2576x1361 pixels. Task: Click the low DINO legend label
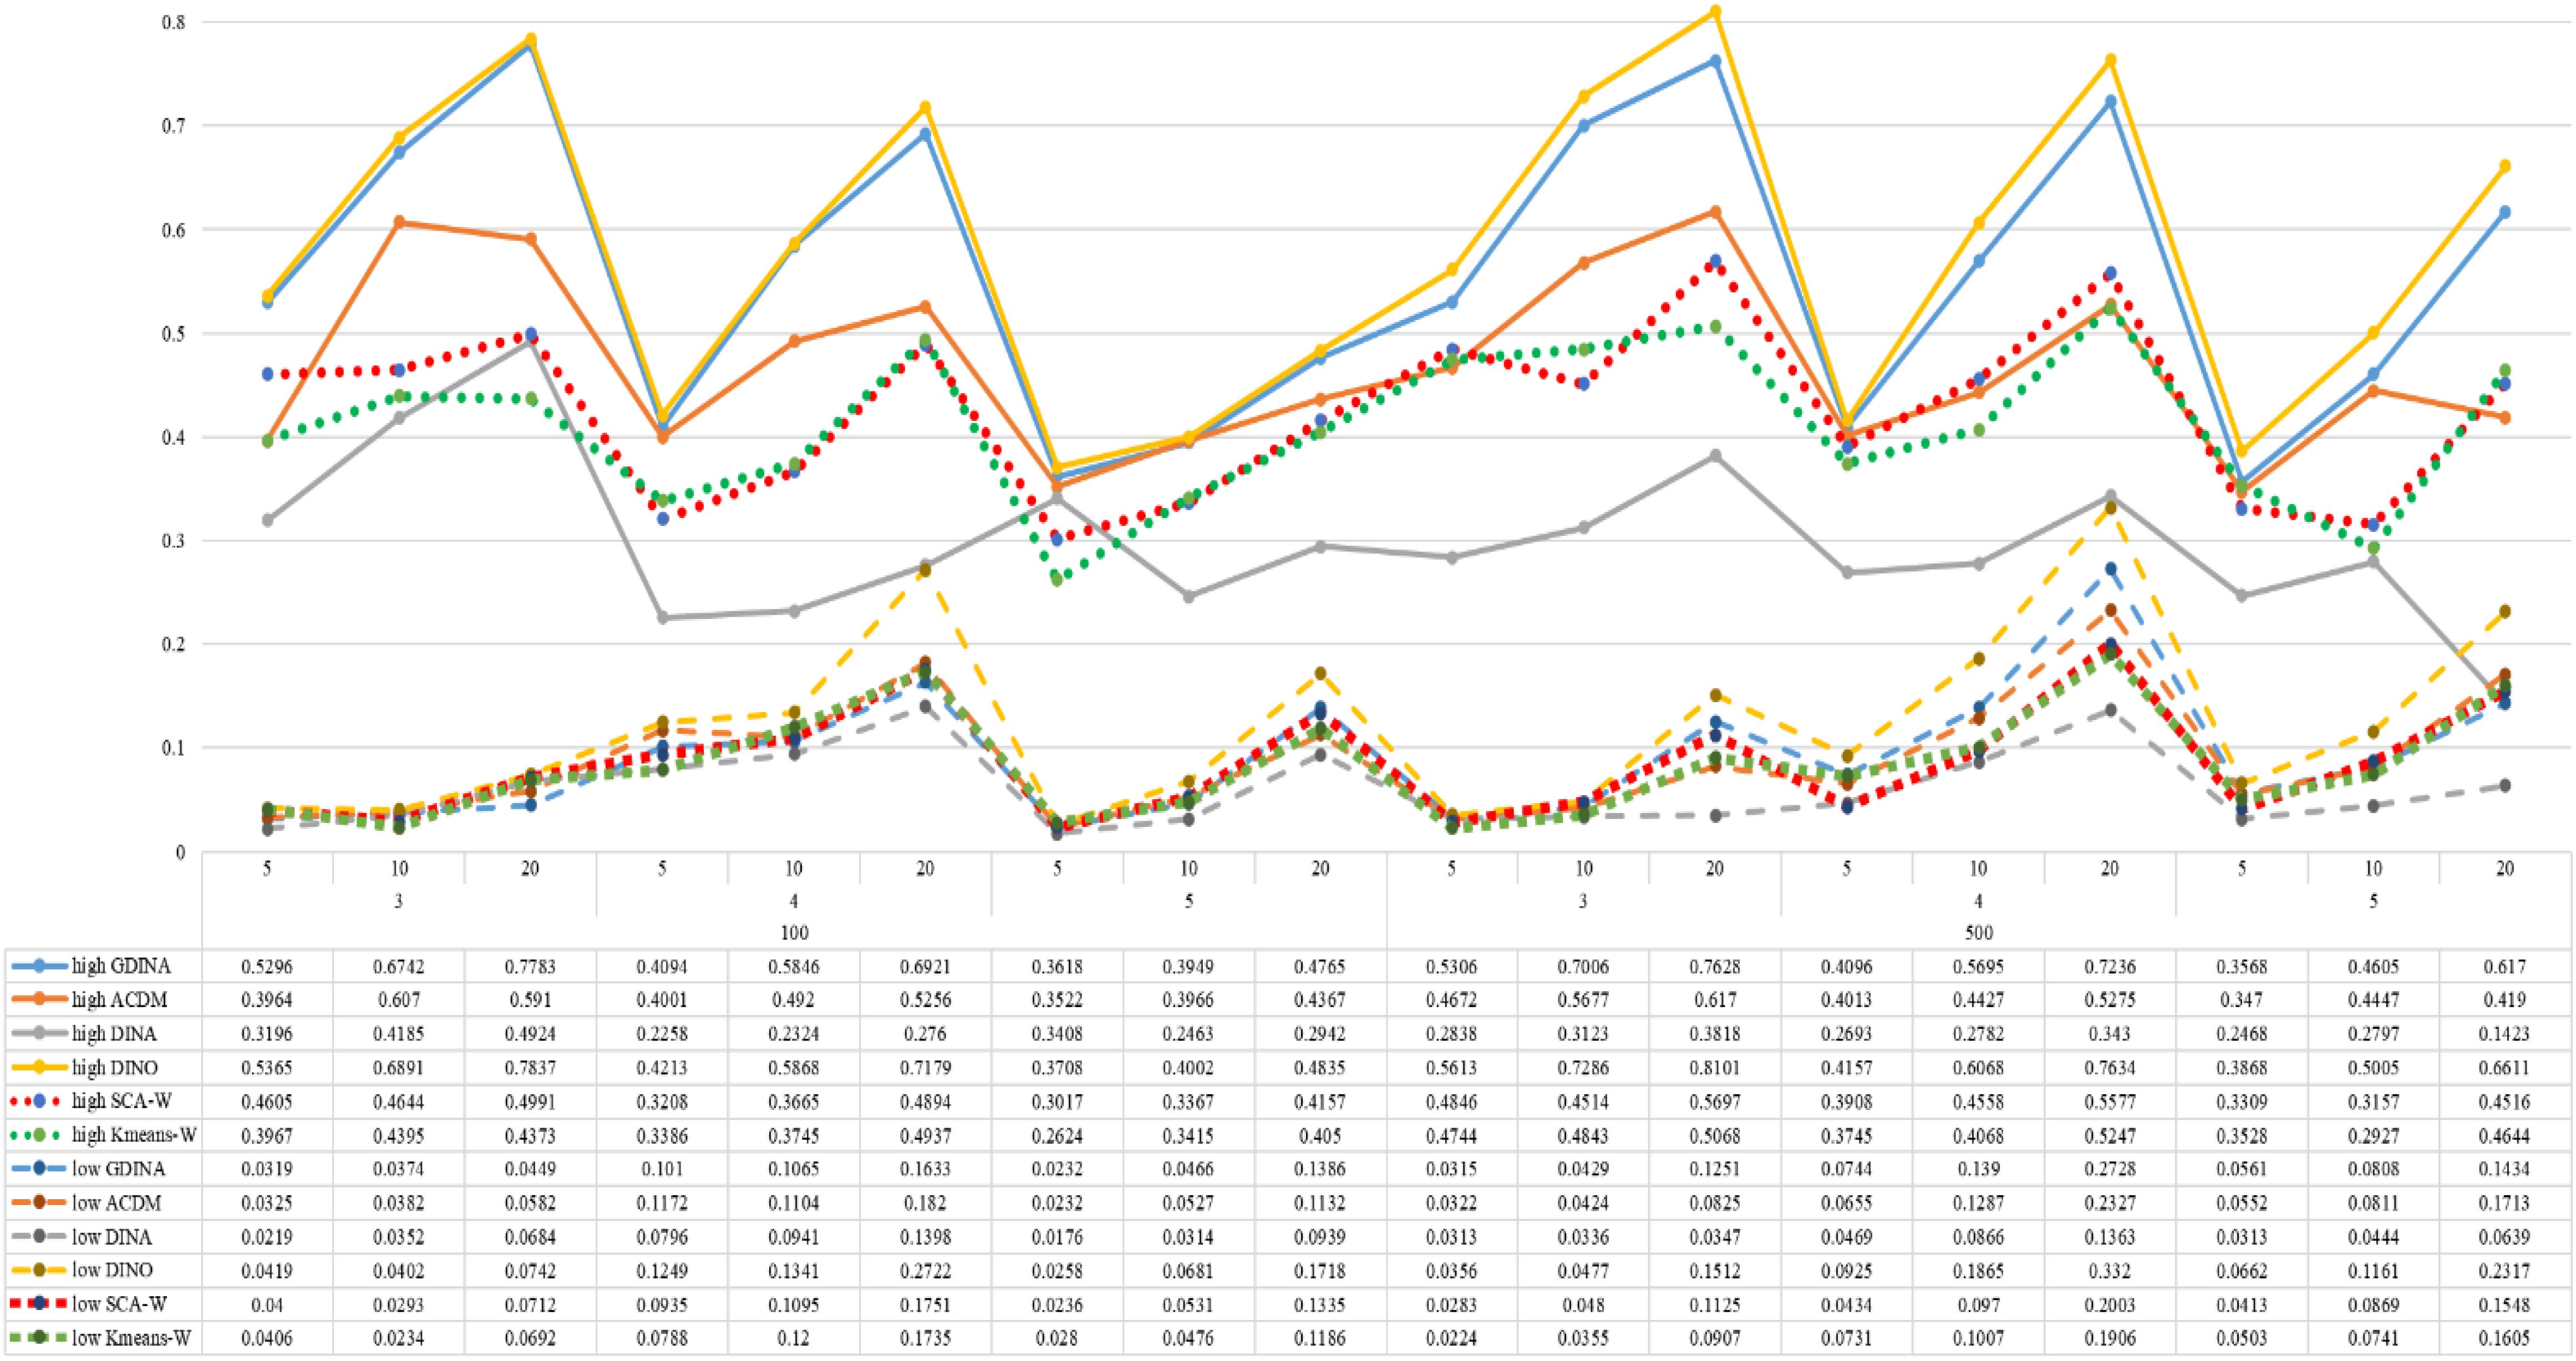pos(112,1271)
